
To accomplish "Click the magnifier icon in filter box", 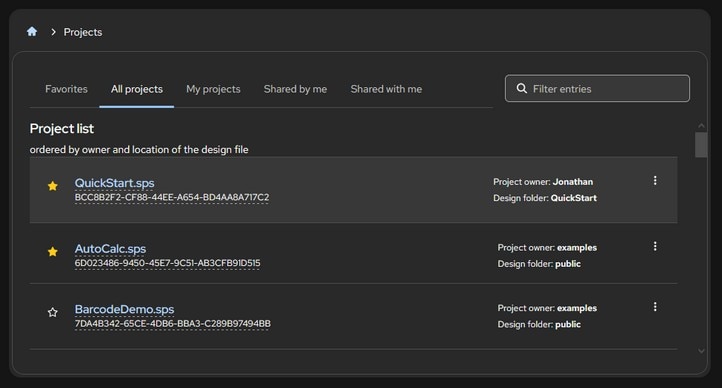I will (x=522, y=88).
